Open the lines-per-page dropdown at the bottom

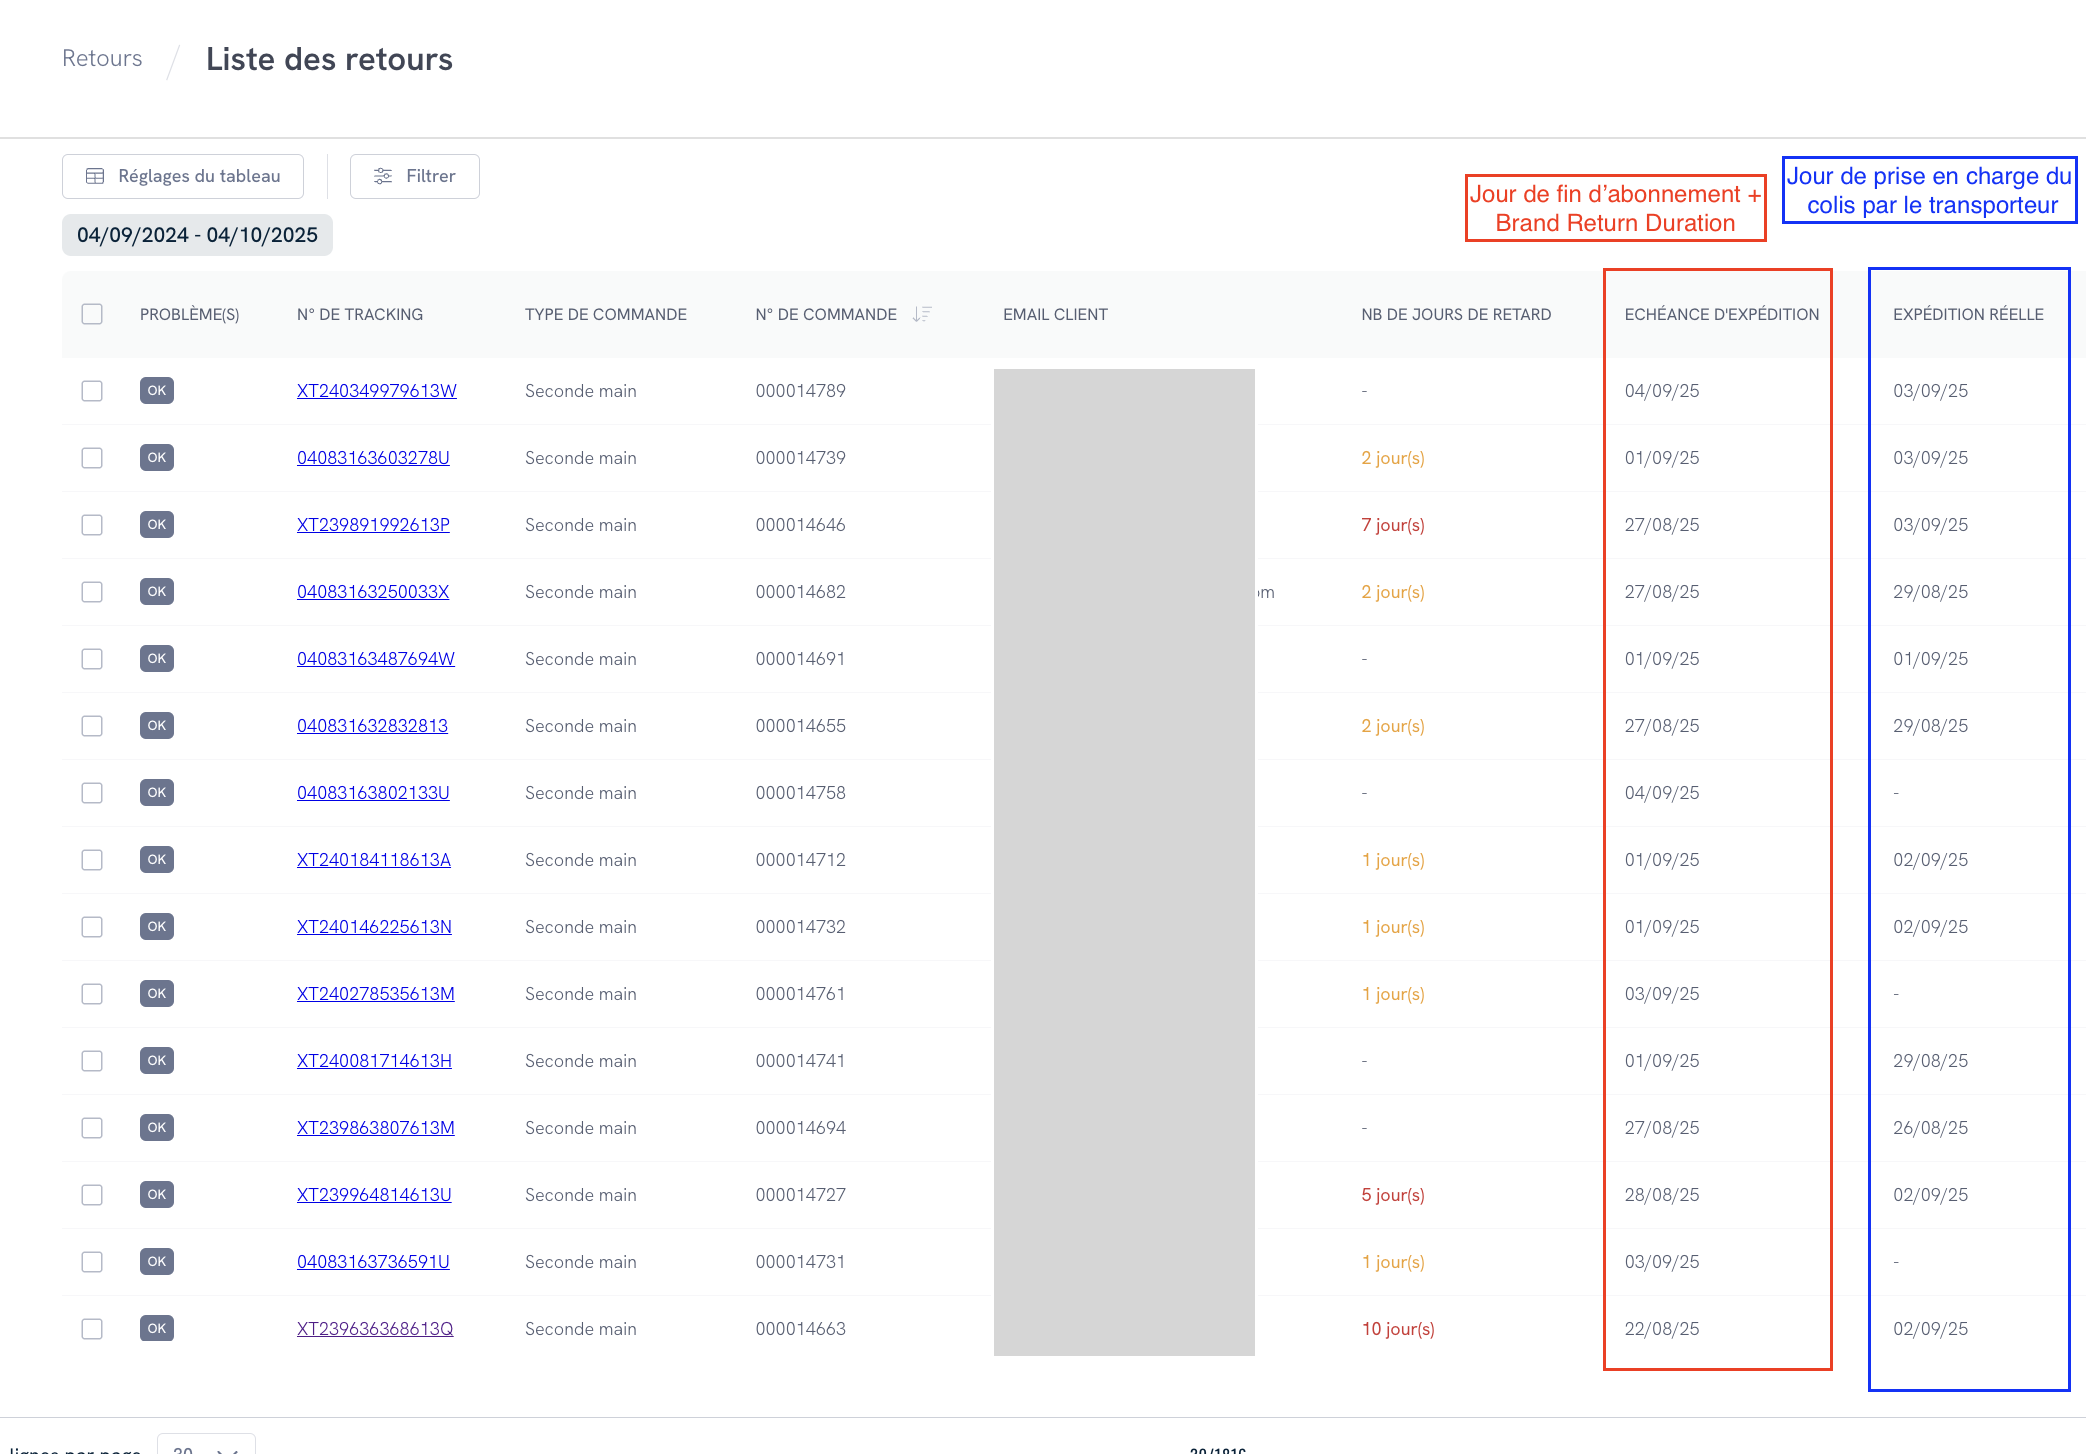206,1446
